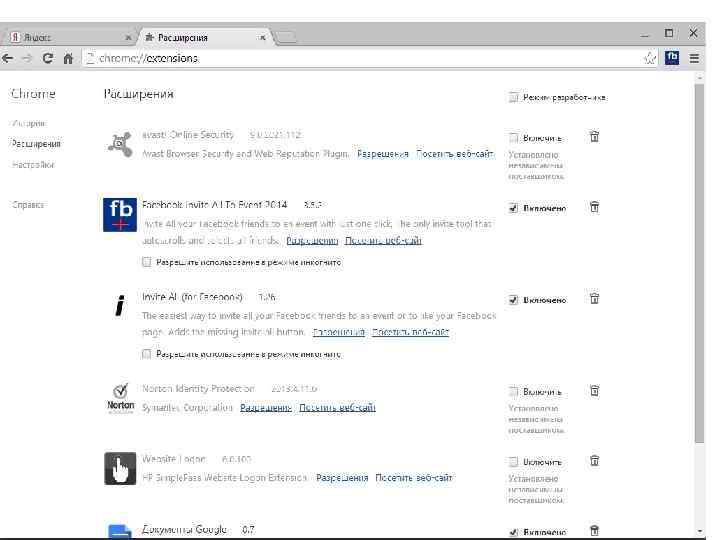Bookmark this page with the star icon

point(650,58)
